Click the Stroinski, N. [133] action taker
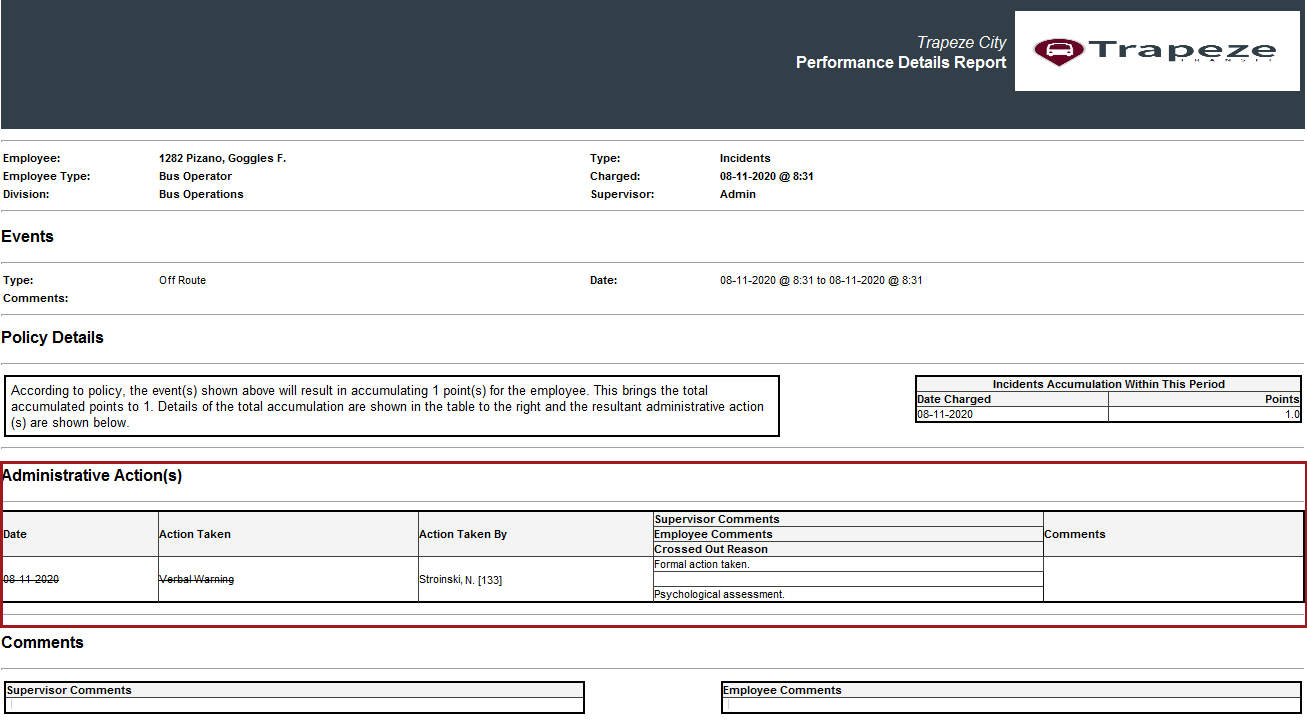Viewport: 1307px width, 720px height. [x=460, y=579]
